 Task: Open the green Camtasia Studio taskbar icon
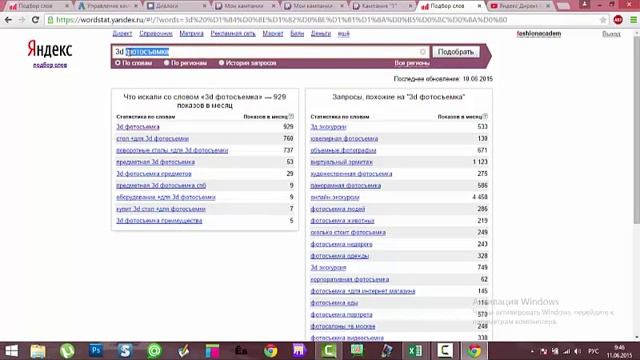[329, 351]
